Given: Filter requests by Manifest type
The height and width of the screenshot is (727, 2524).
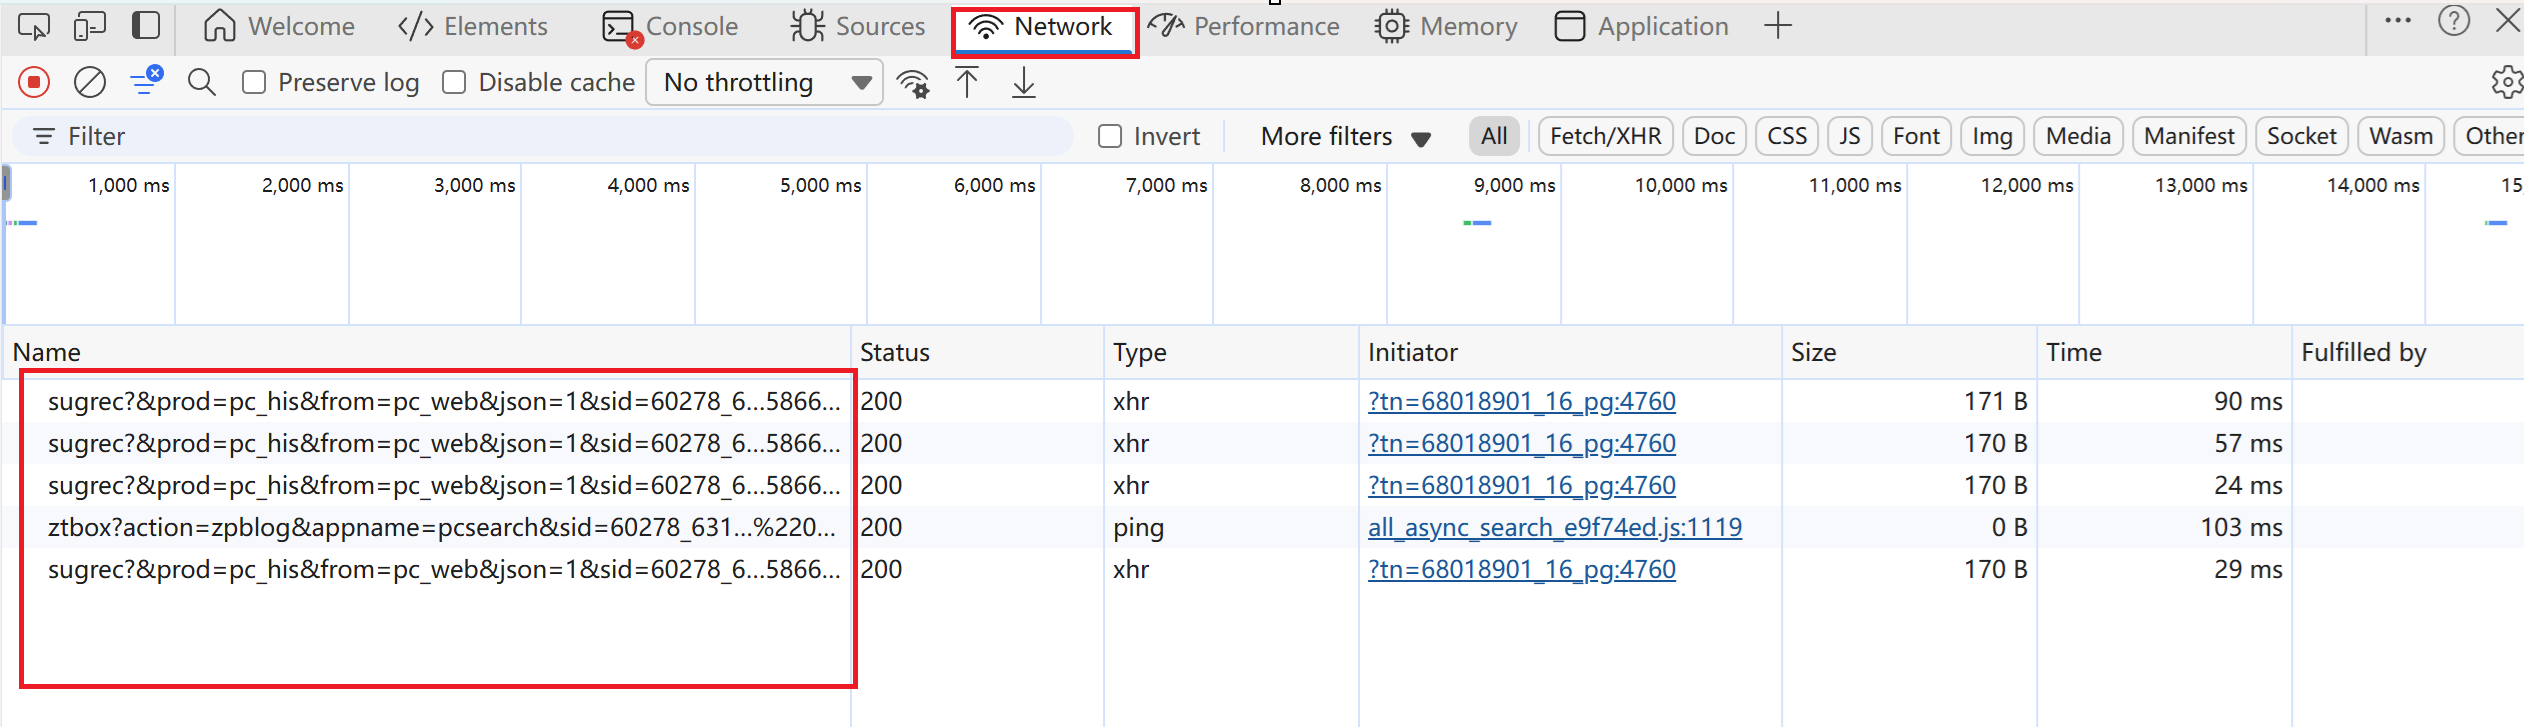Looking at the screenshot, I should tap(2189, 136).
